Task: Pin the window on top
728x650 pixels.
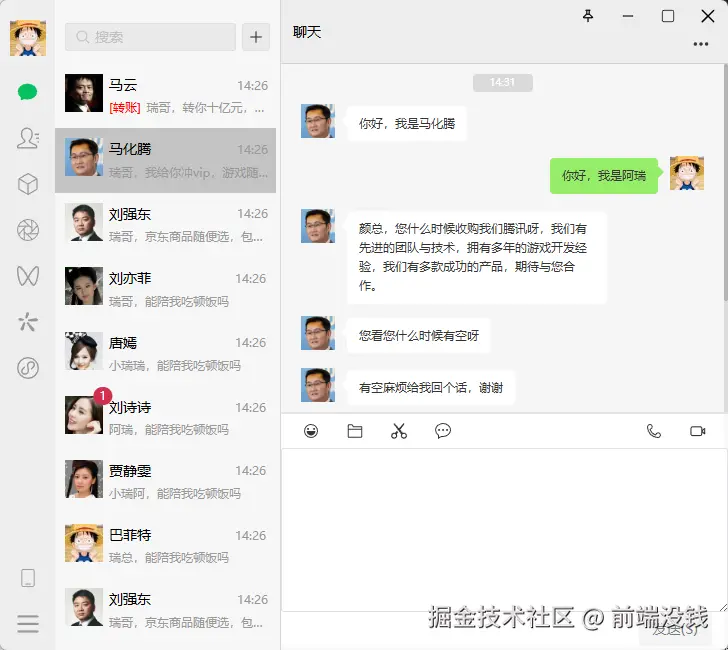Action: (588, 16)
